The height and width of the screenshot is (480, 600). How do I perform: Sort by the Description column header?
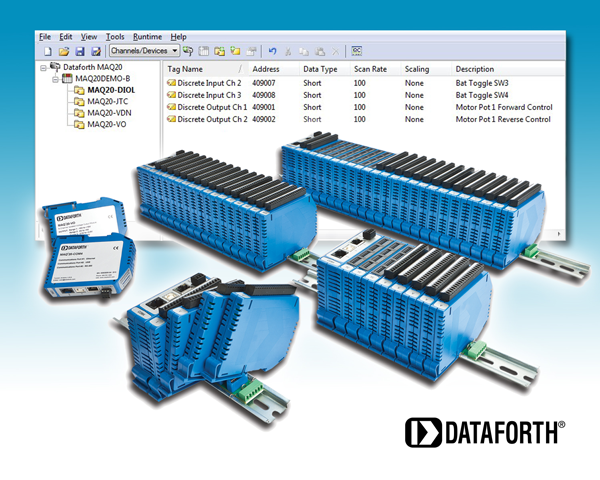[x=508, y=69]
